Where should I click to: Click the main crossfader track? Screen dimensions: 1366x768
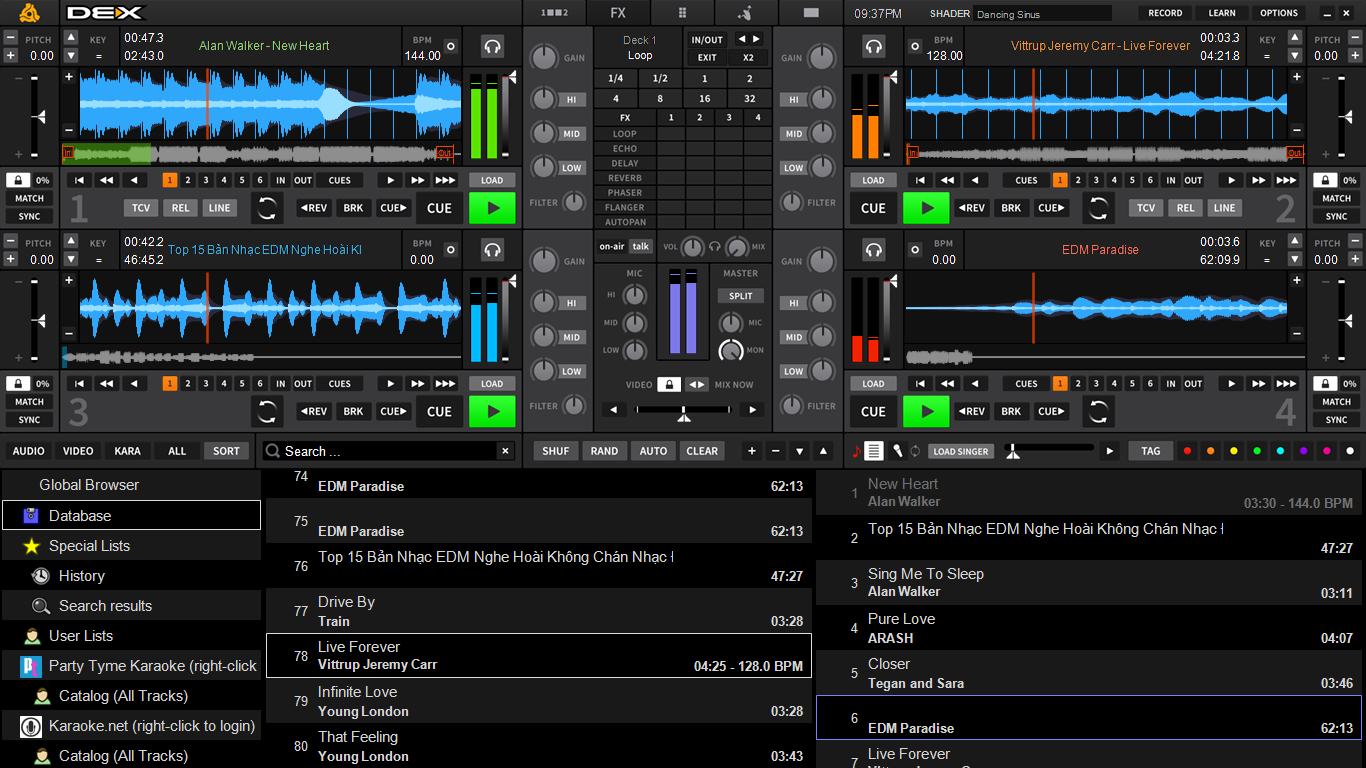point(683,409)
